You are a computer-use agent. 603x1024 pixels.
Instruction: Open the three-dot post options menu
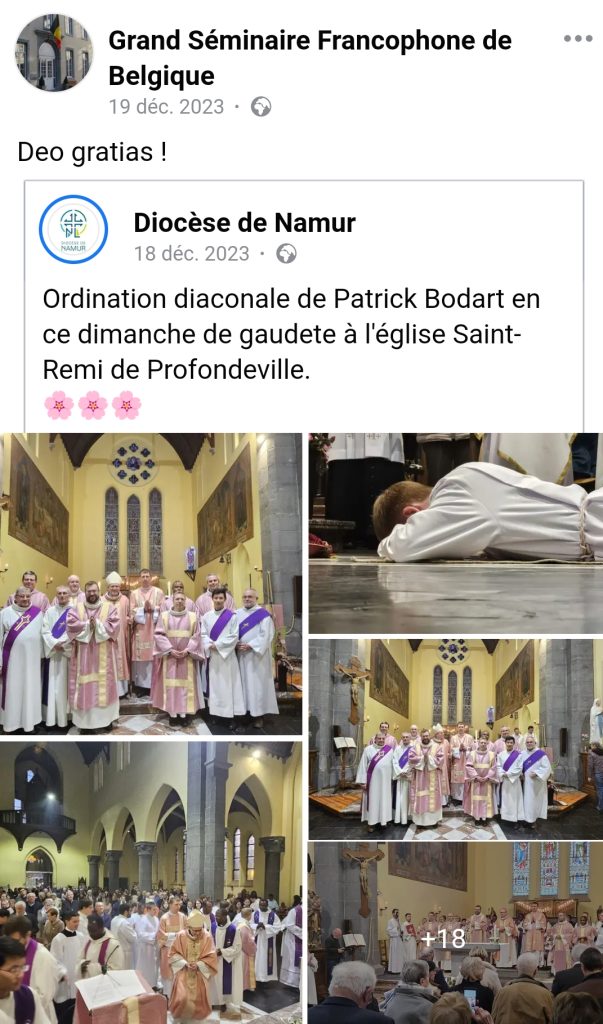(578, 39)
